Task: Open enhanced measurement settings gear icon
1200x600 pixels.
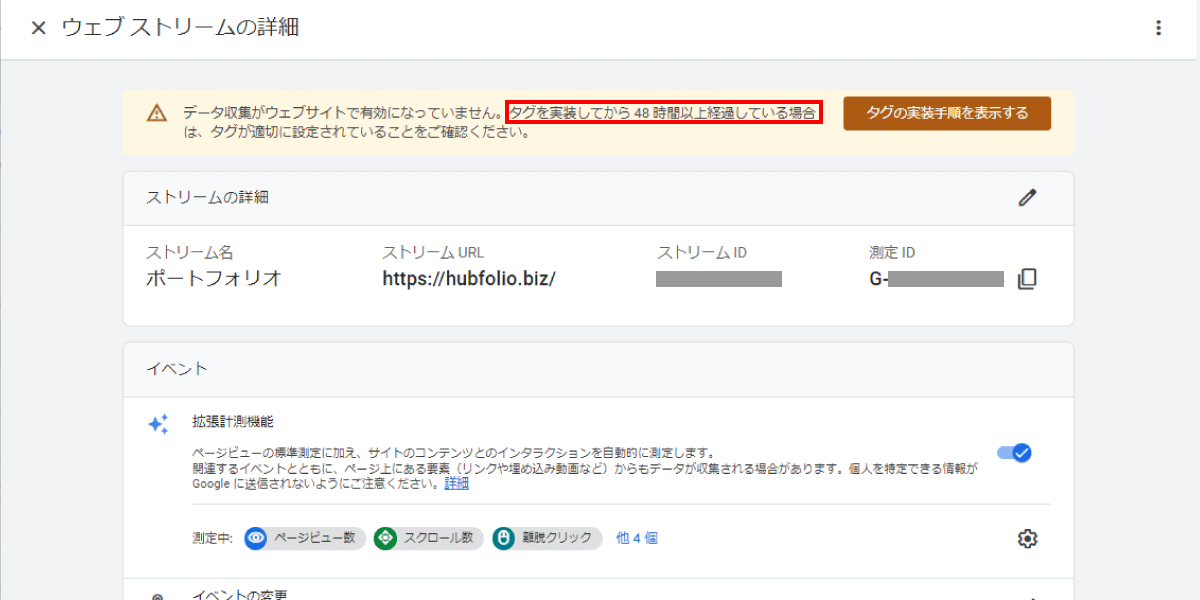Action: coord(1027,539)
